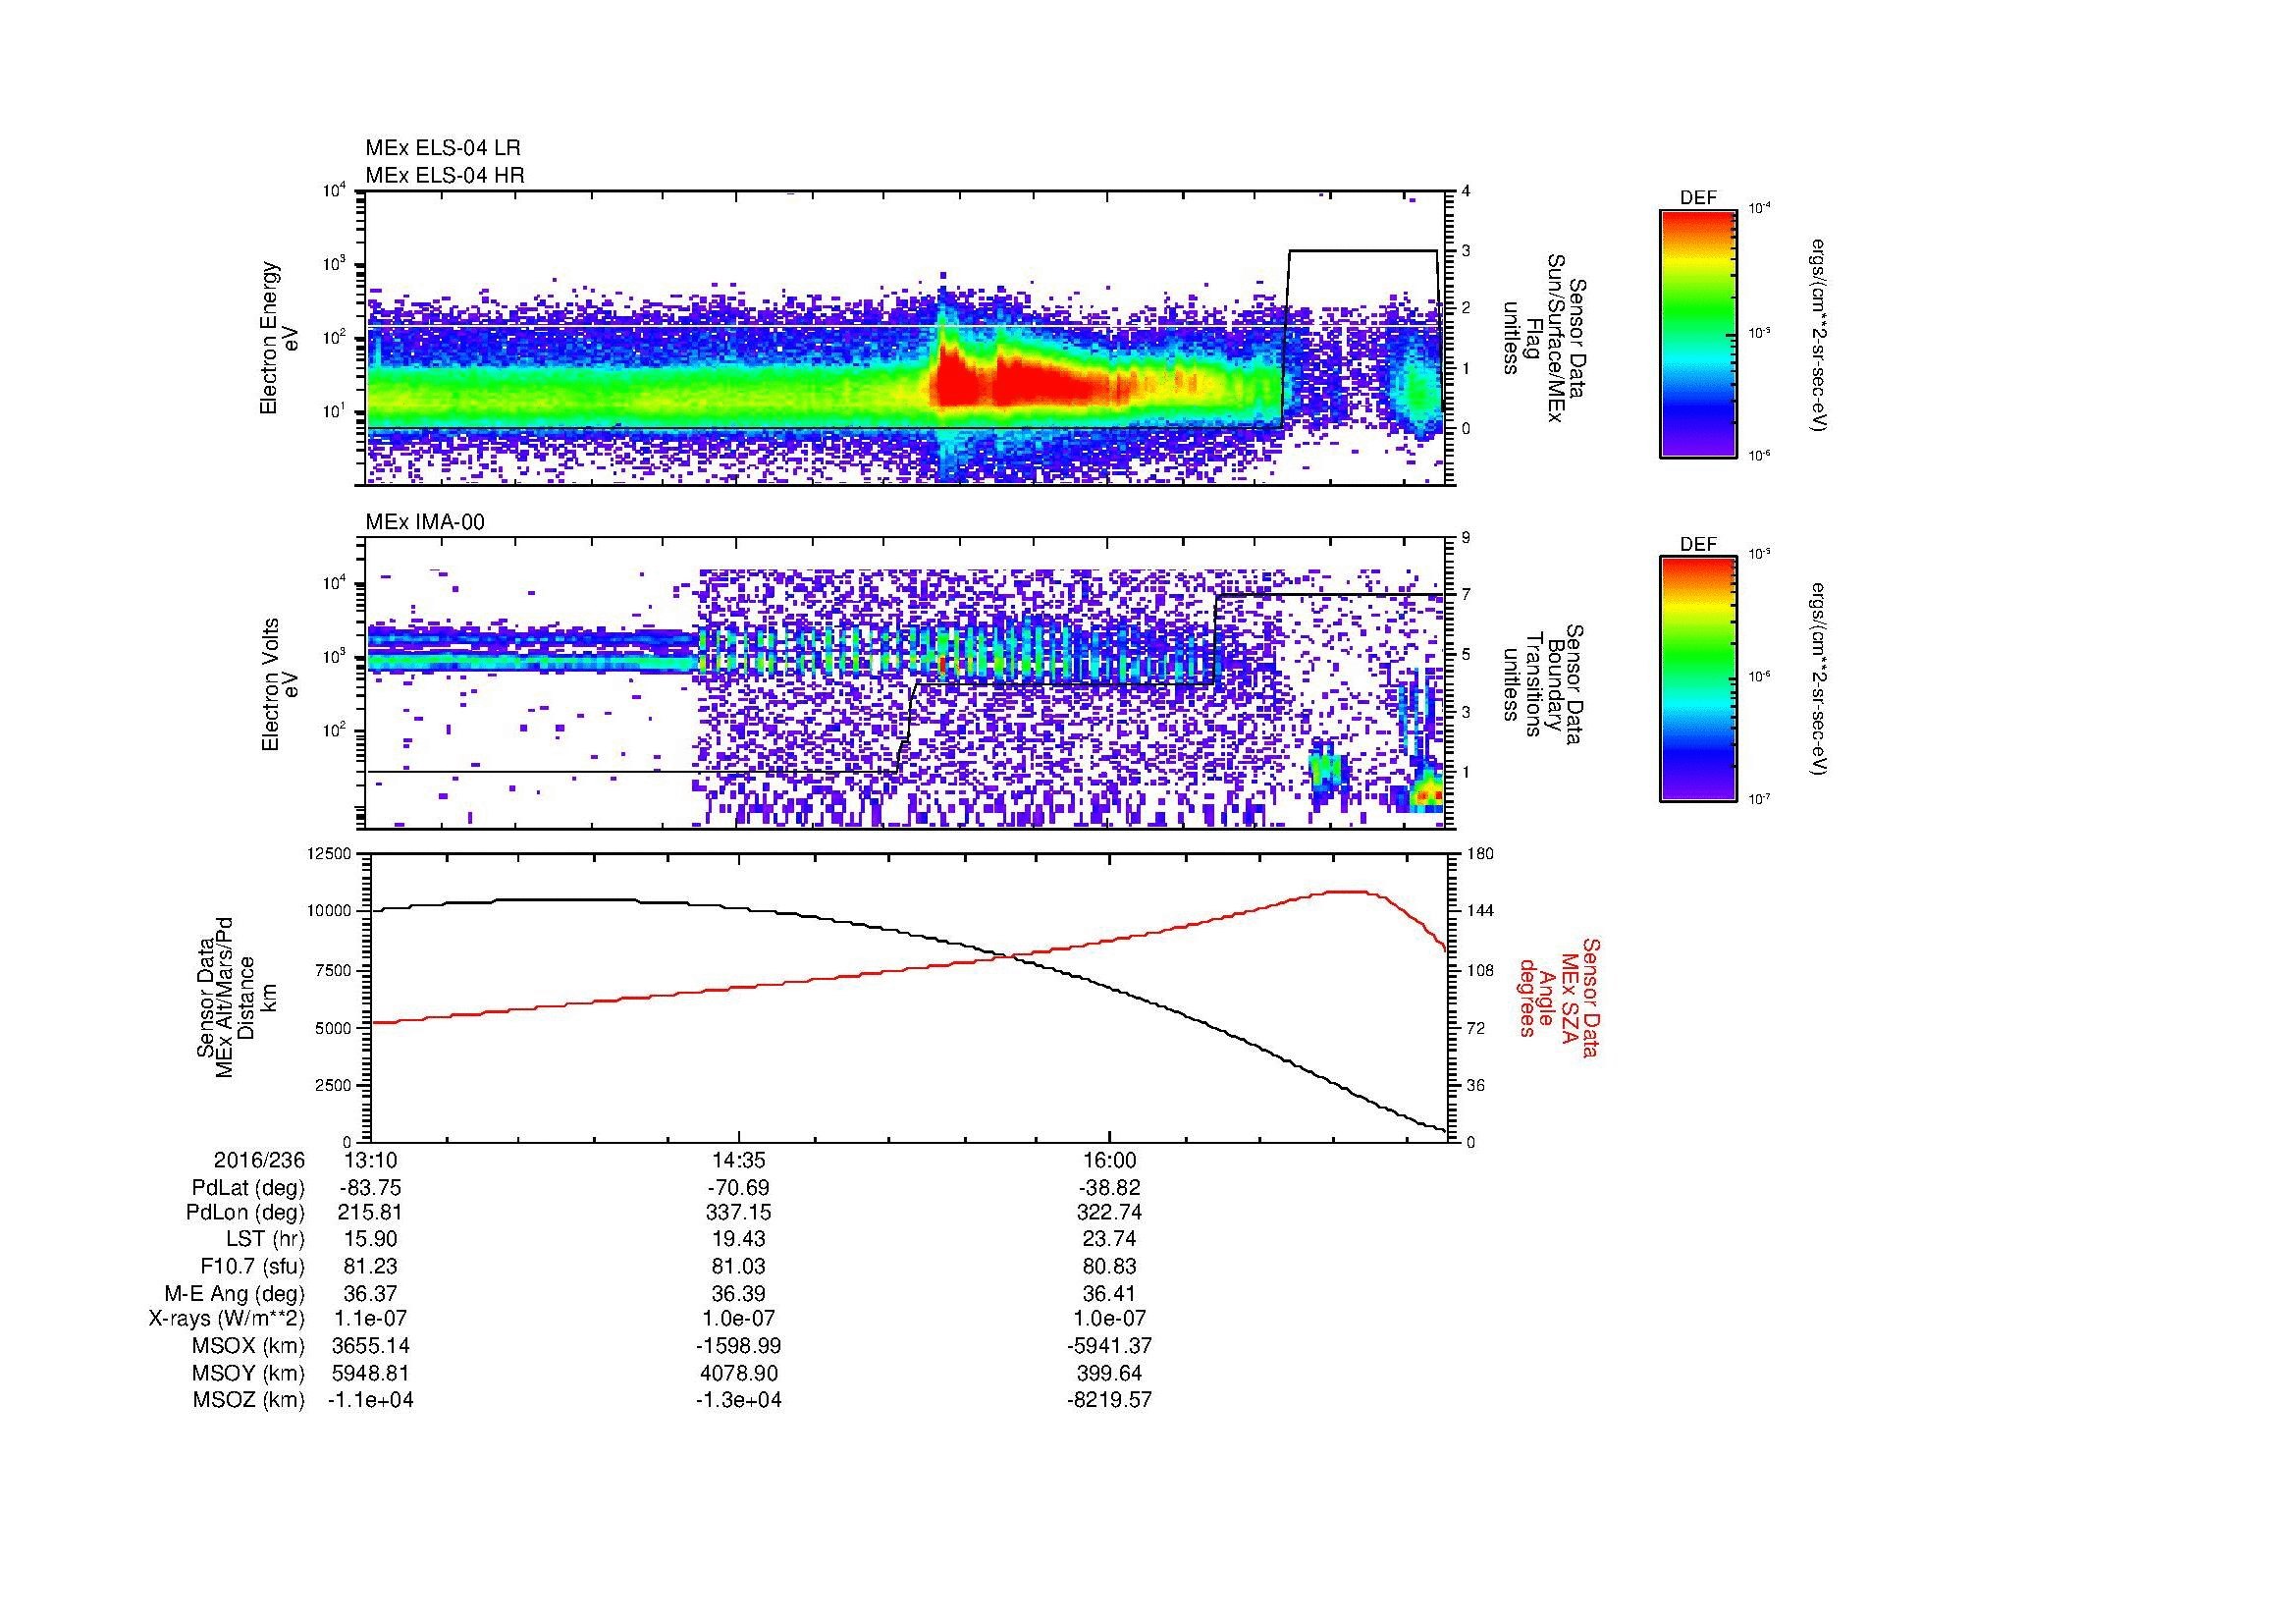Click LST value 23.74

point(1110,1238)
